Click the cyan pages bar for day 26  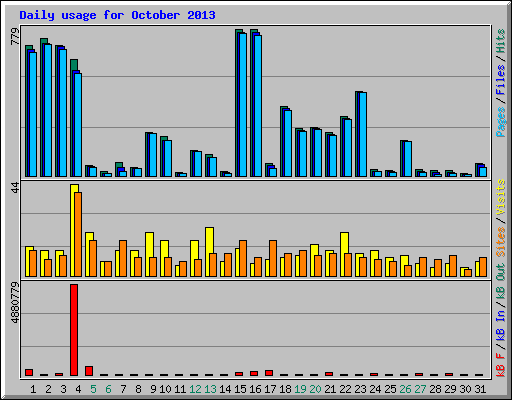pyautogui.click(x=408, y=159)
